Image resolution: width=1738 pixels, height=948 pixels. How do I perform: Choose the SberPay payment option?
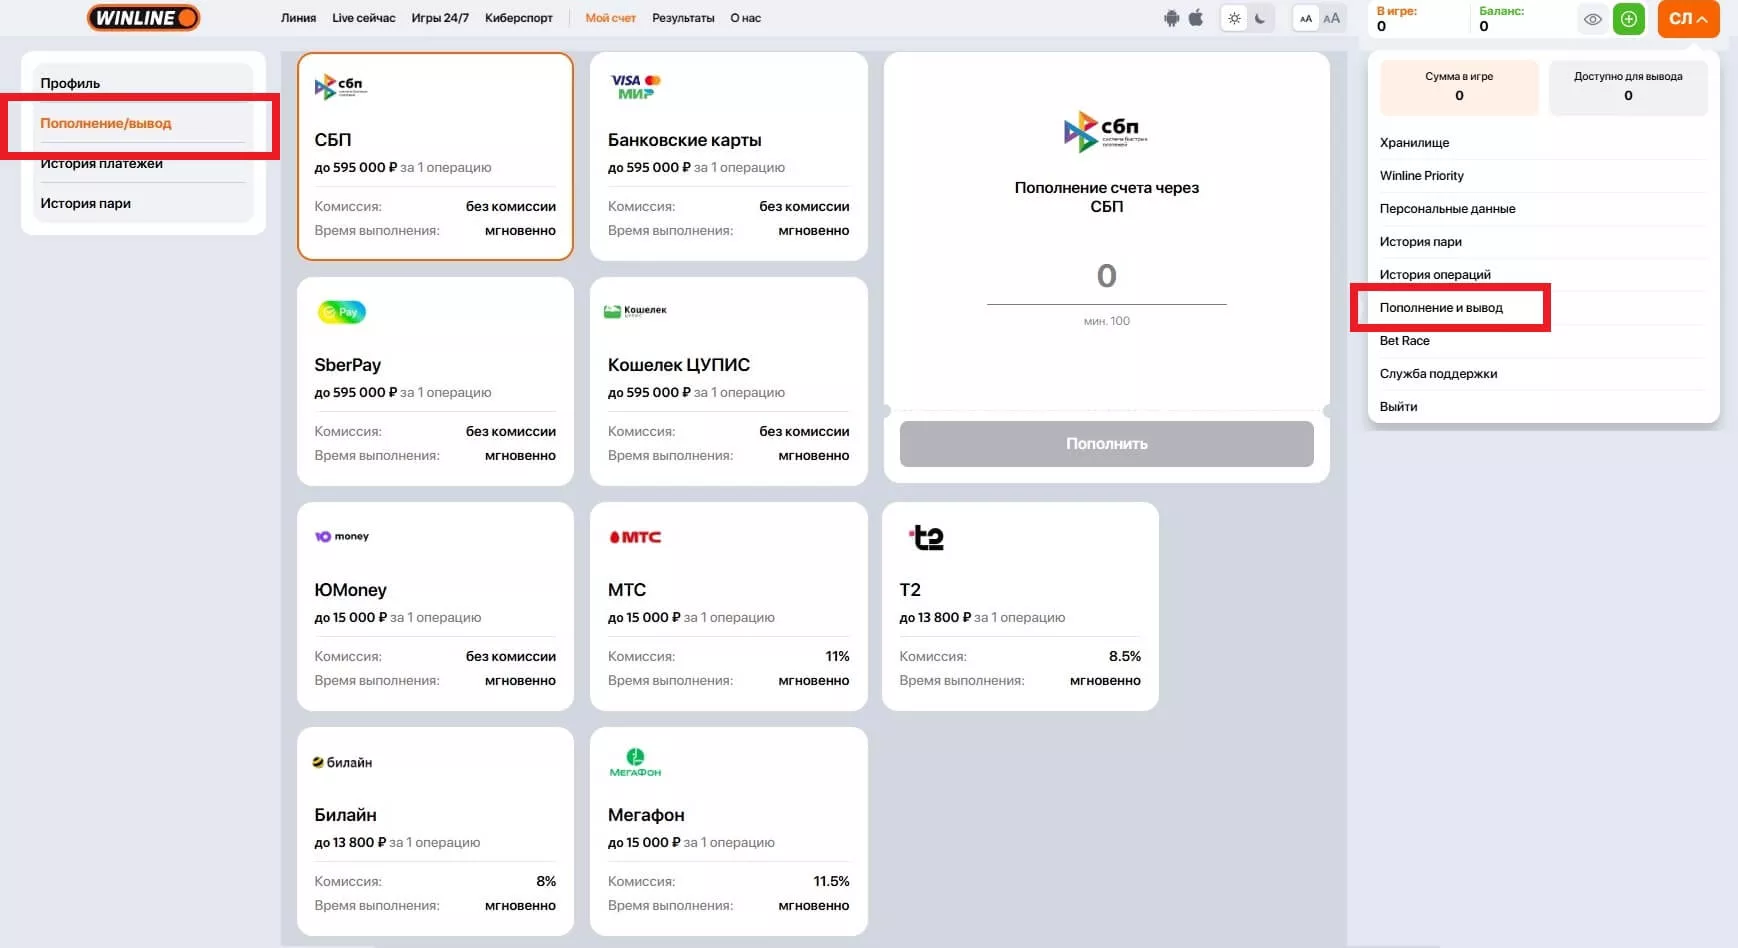pos(435,381)
